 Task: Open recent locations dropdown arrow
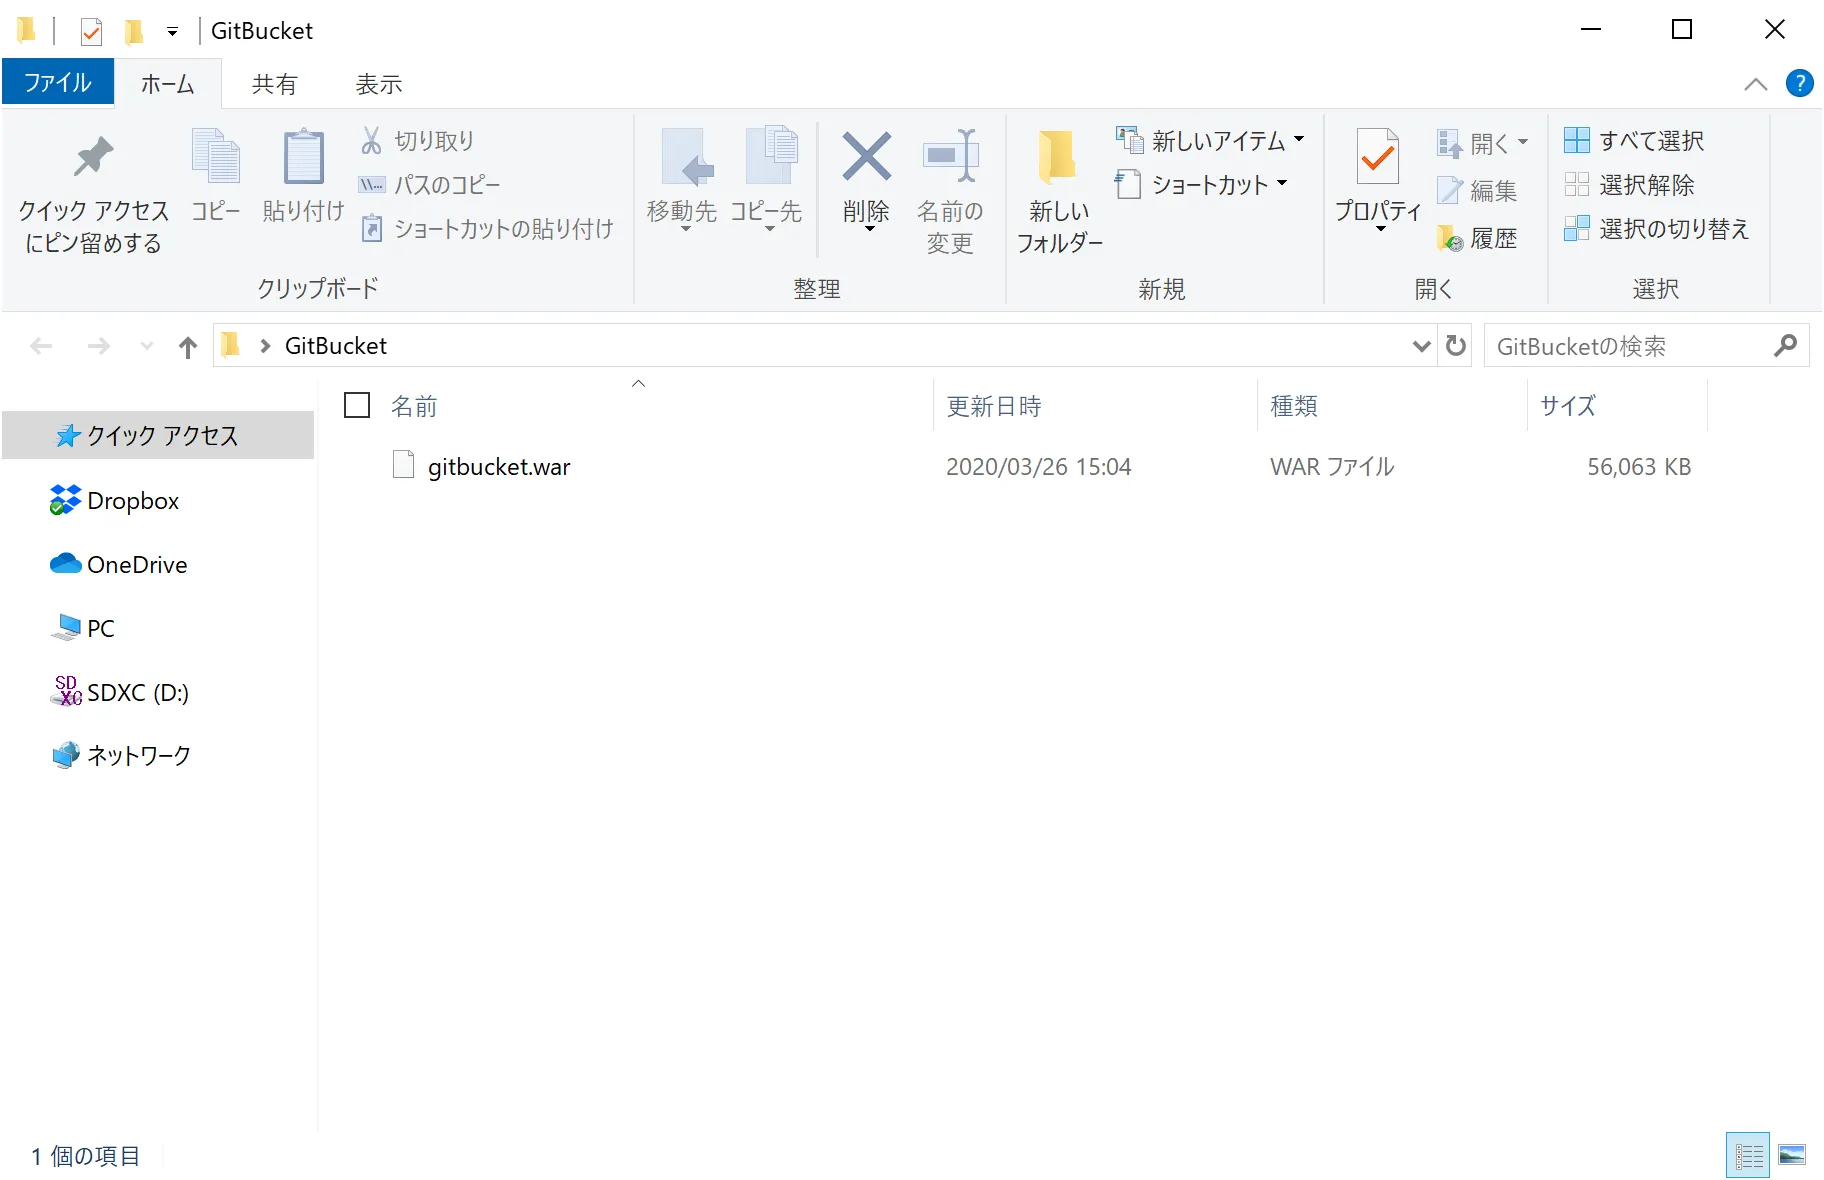click(147, 347)
